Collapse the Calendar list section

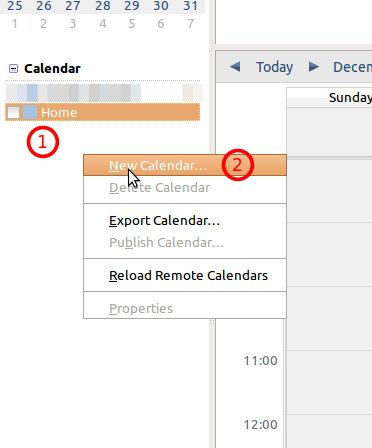(x=13, y=69)
